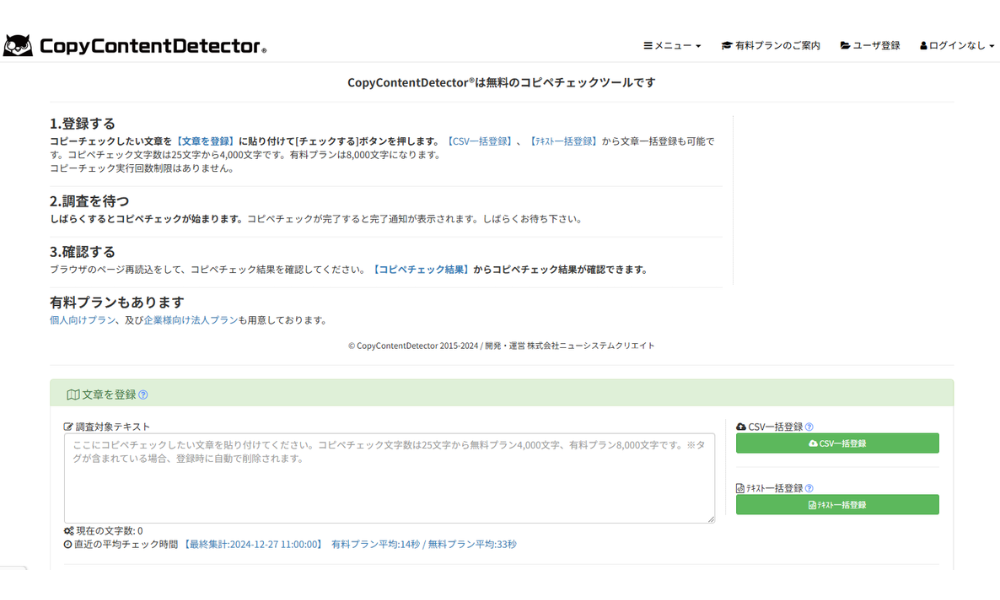Click the edit pencil icon beside 調査対象テキスト
The width and height of the screenshot is (1000, 600).
pos(66,424)
